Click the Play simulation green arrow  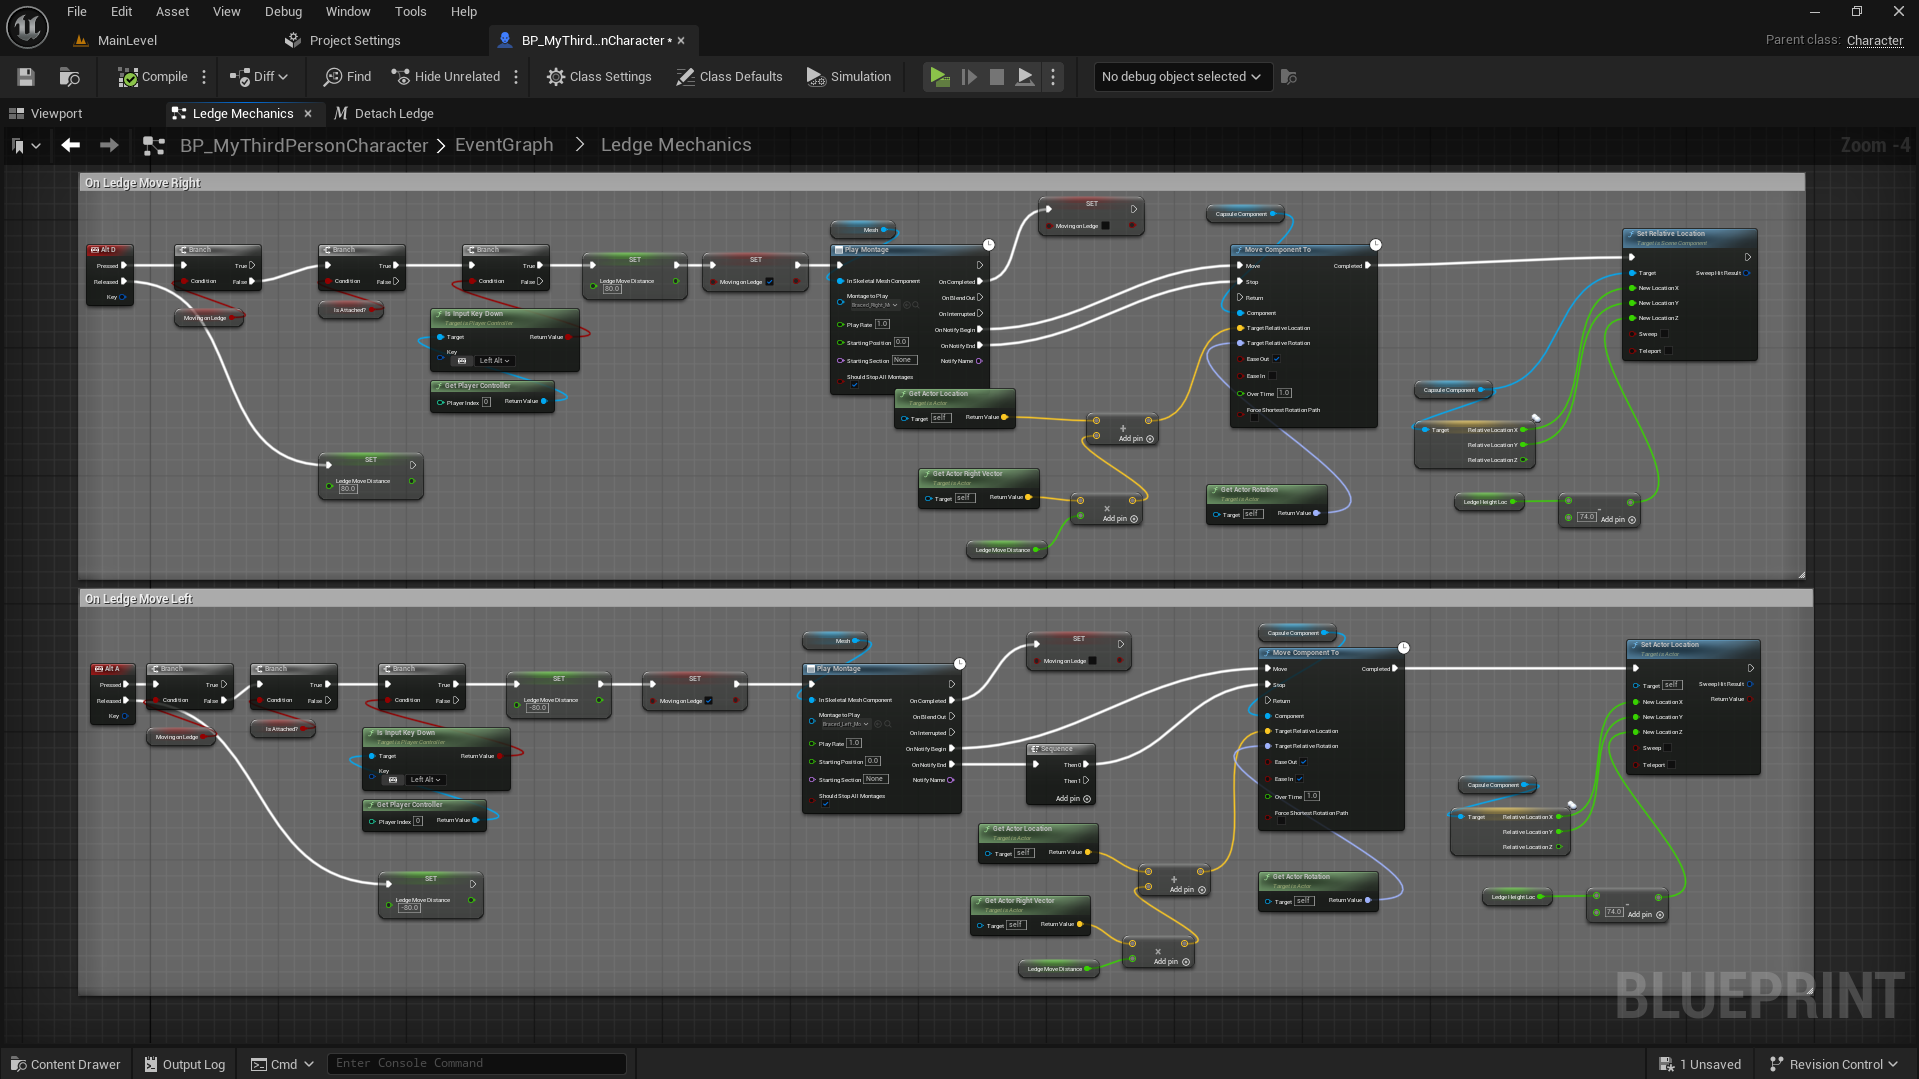click(x=938, y=77)
